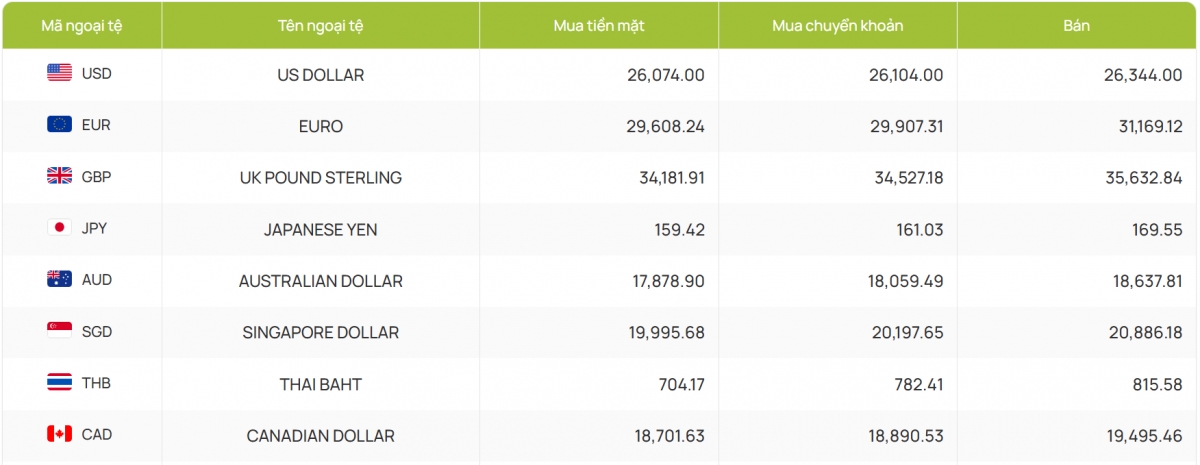
Task: Click the US flag icon
Action: (x=59, y=72)
